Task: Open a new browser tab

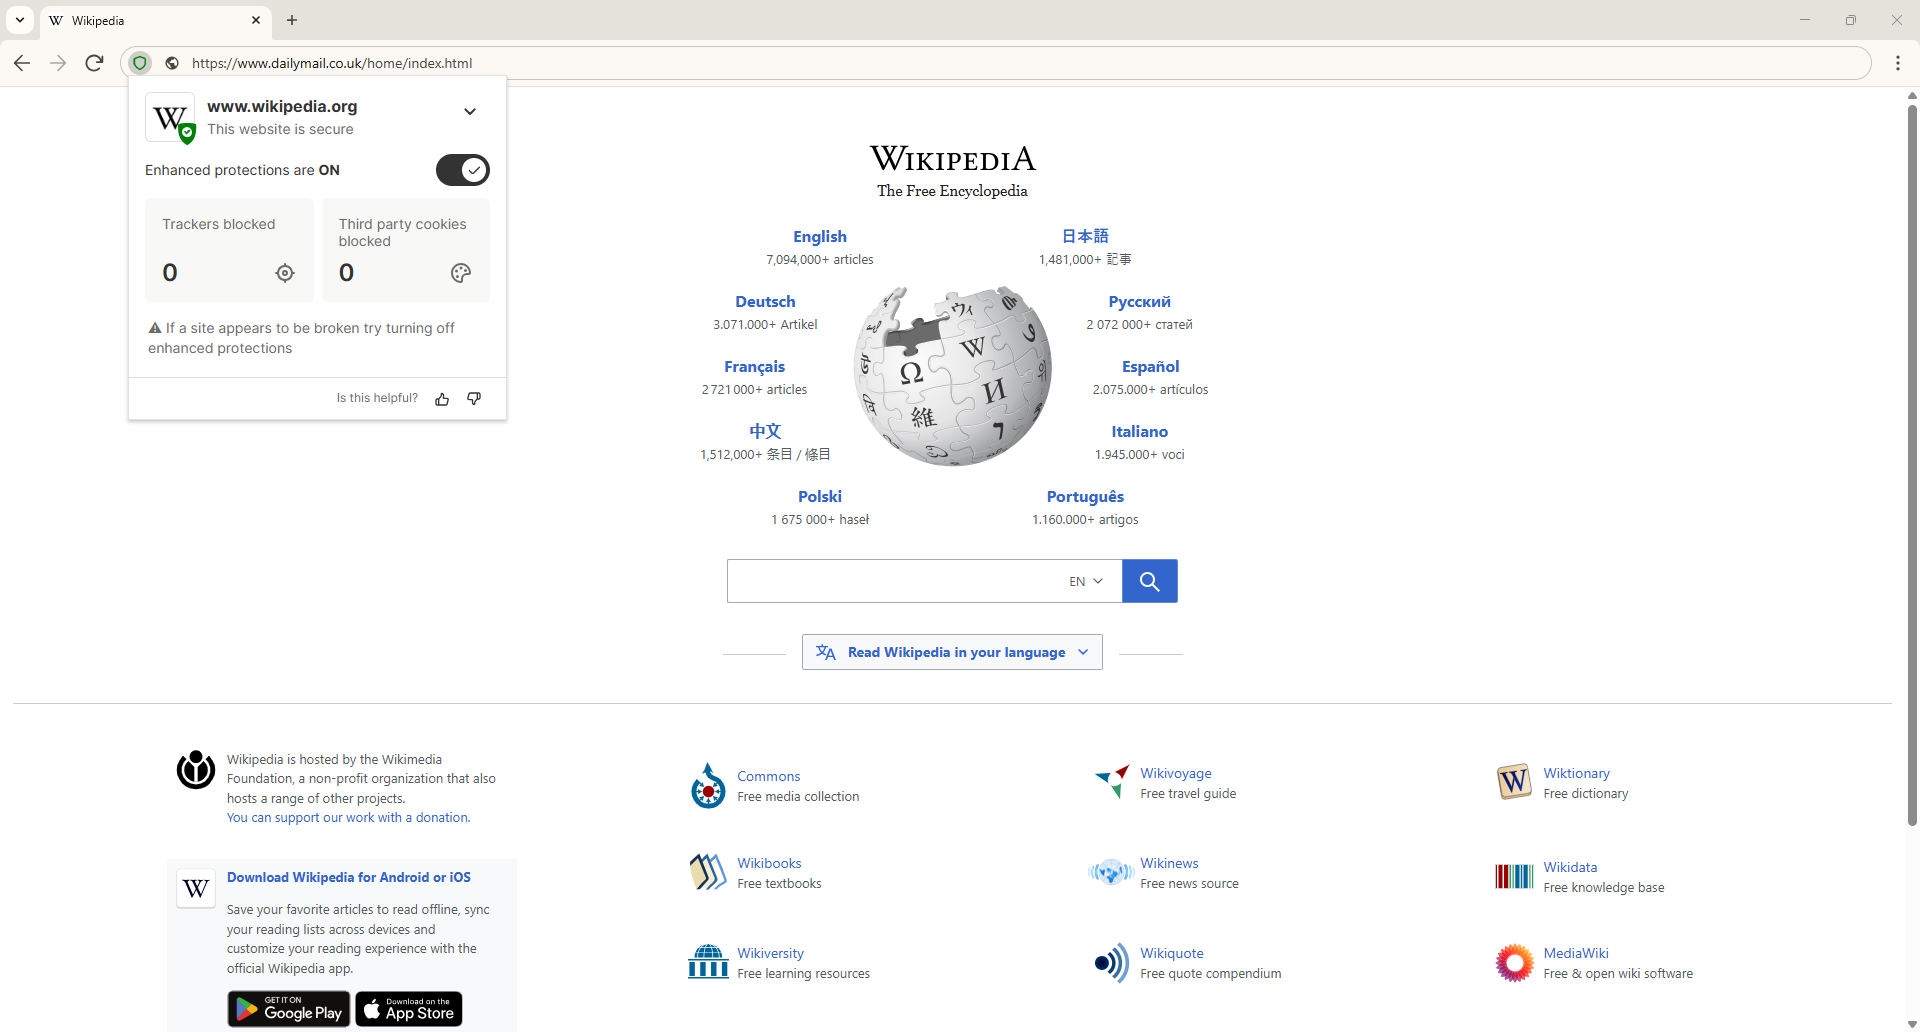Action: [x=292, y=20]
